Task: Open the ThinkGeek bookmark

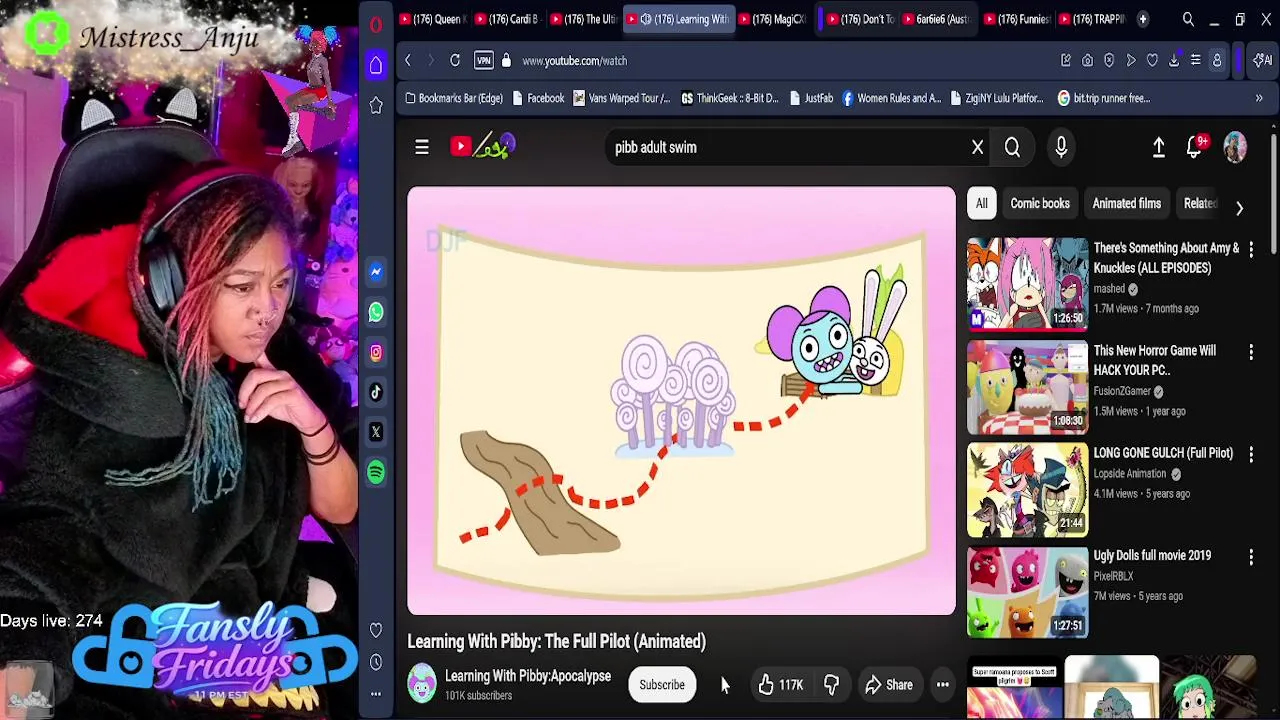Action: 729,98
